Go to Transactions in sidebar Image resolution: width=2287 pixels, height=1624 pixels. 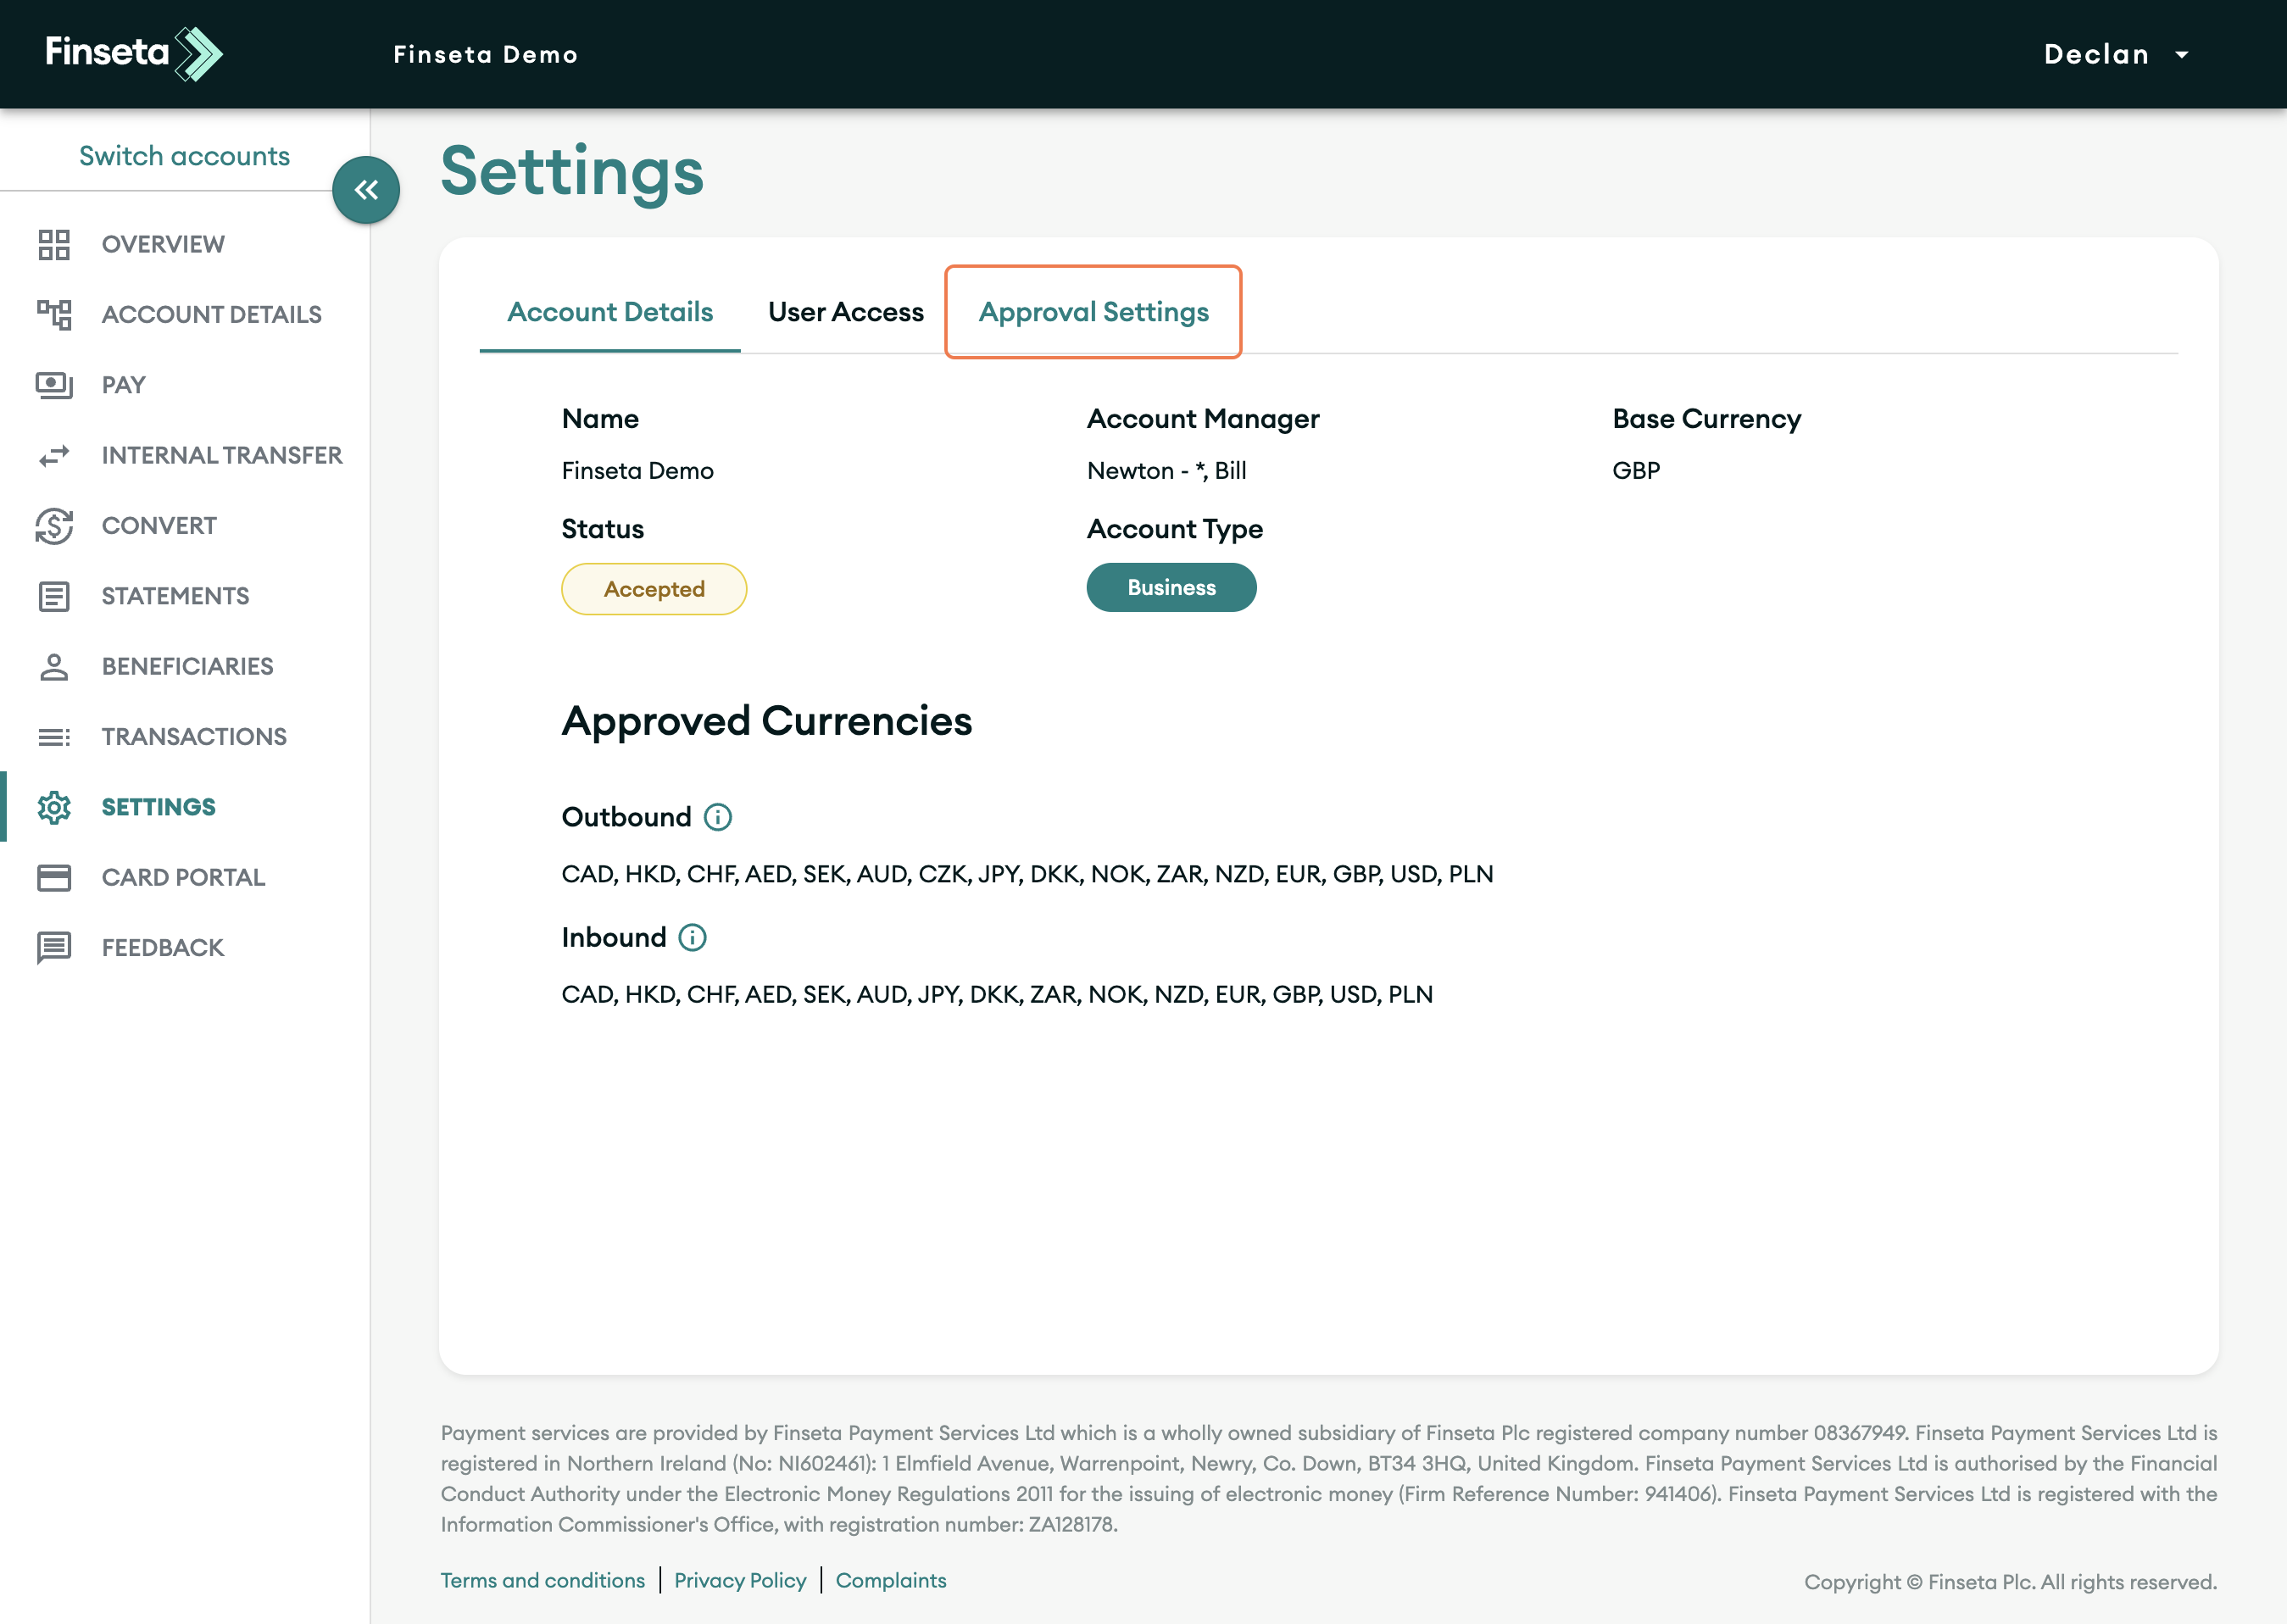[194, 737]
